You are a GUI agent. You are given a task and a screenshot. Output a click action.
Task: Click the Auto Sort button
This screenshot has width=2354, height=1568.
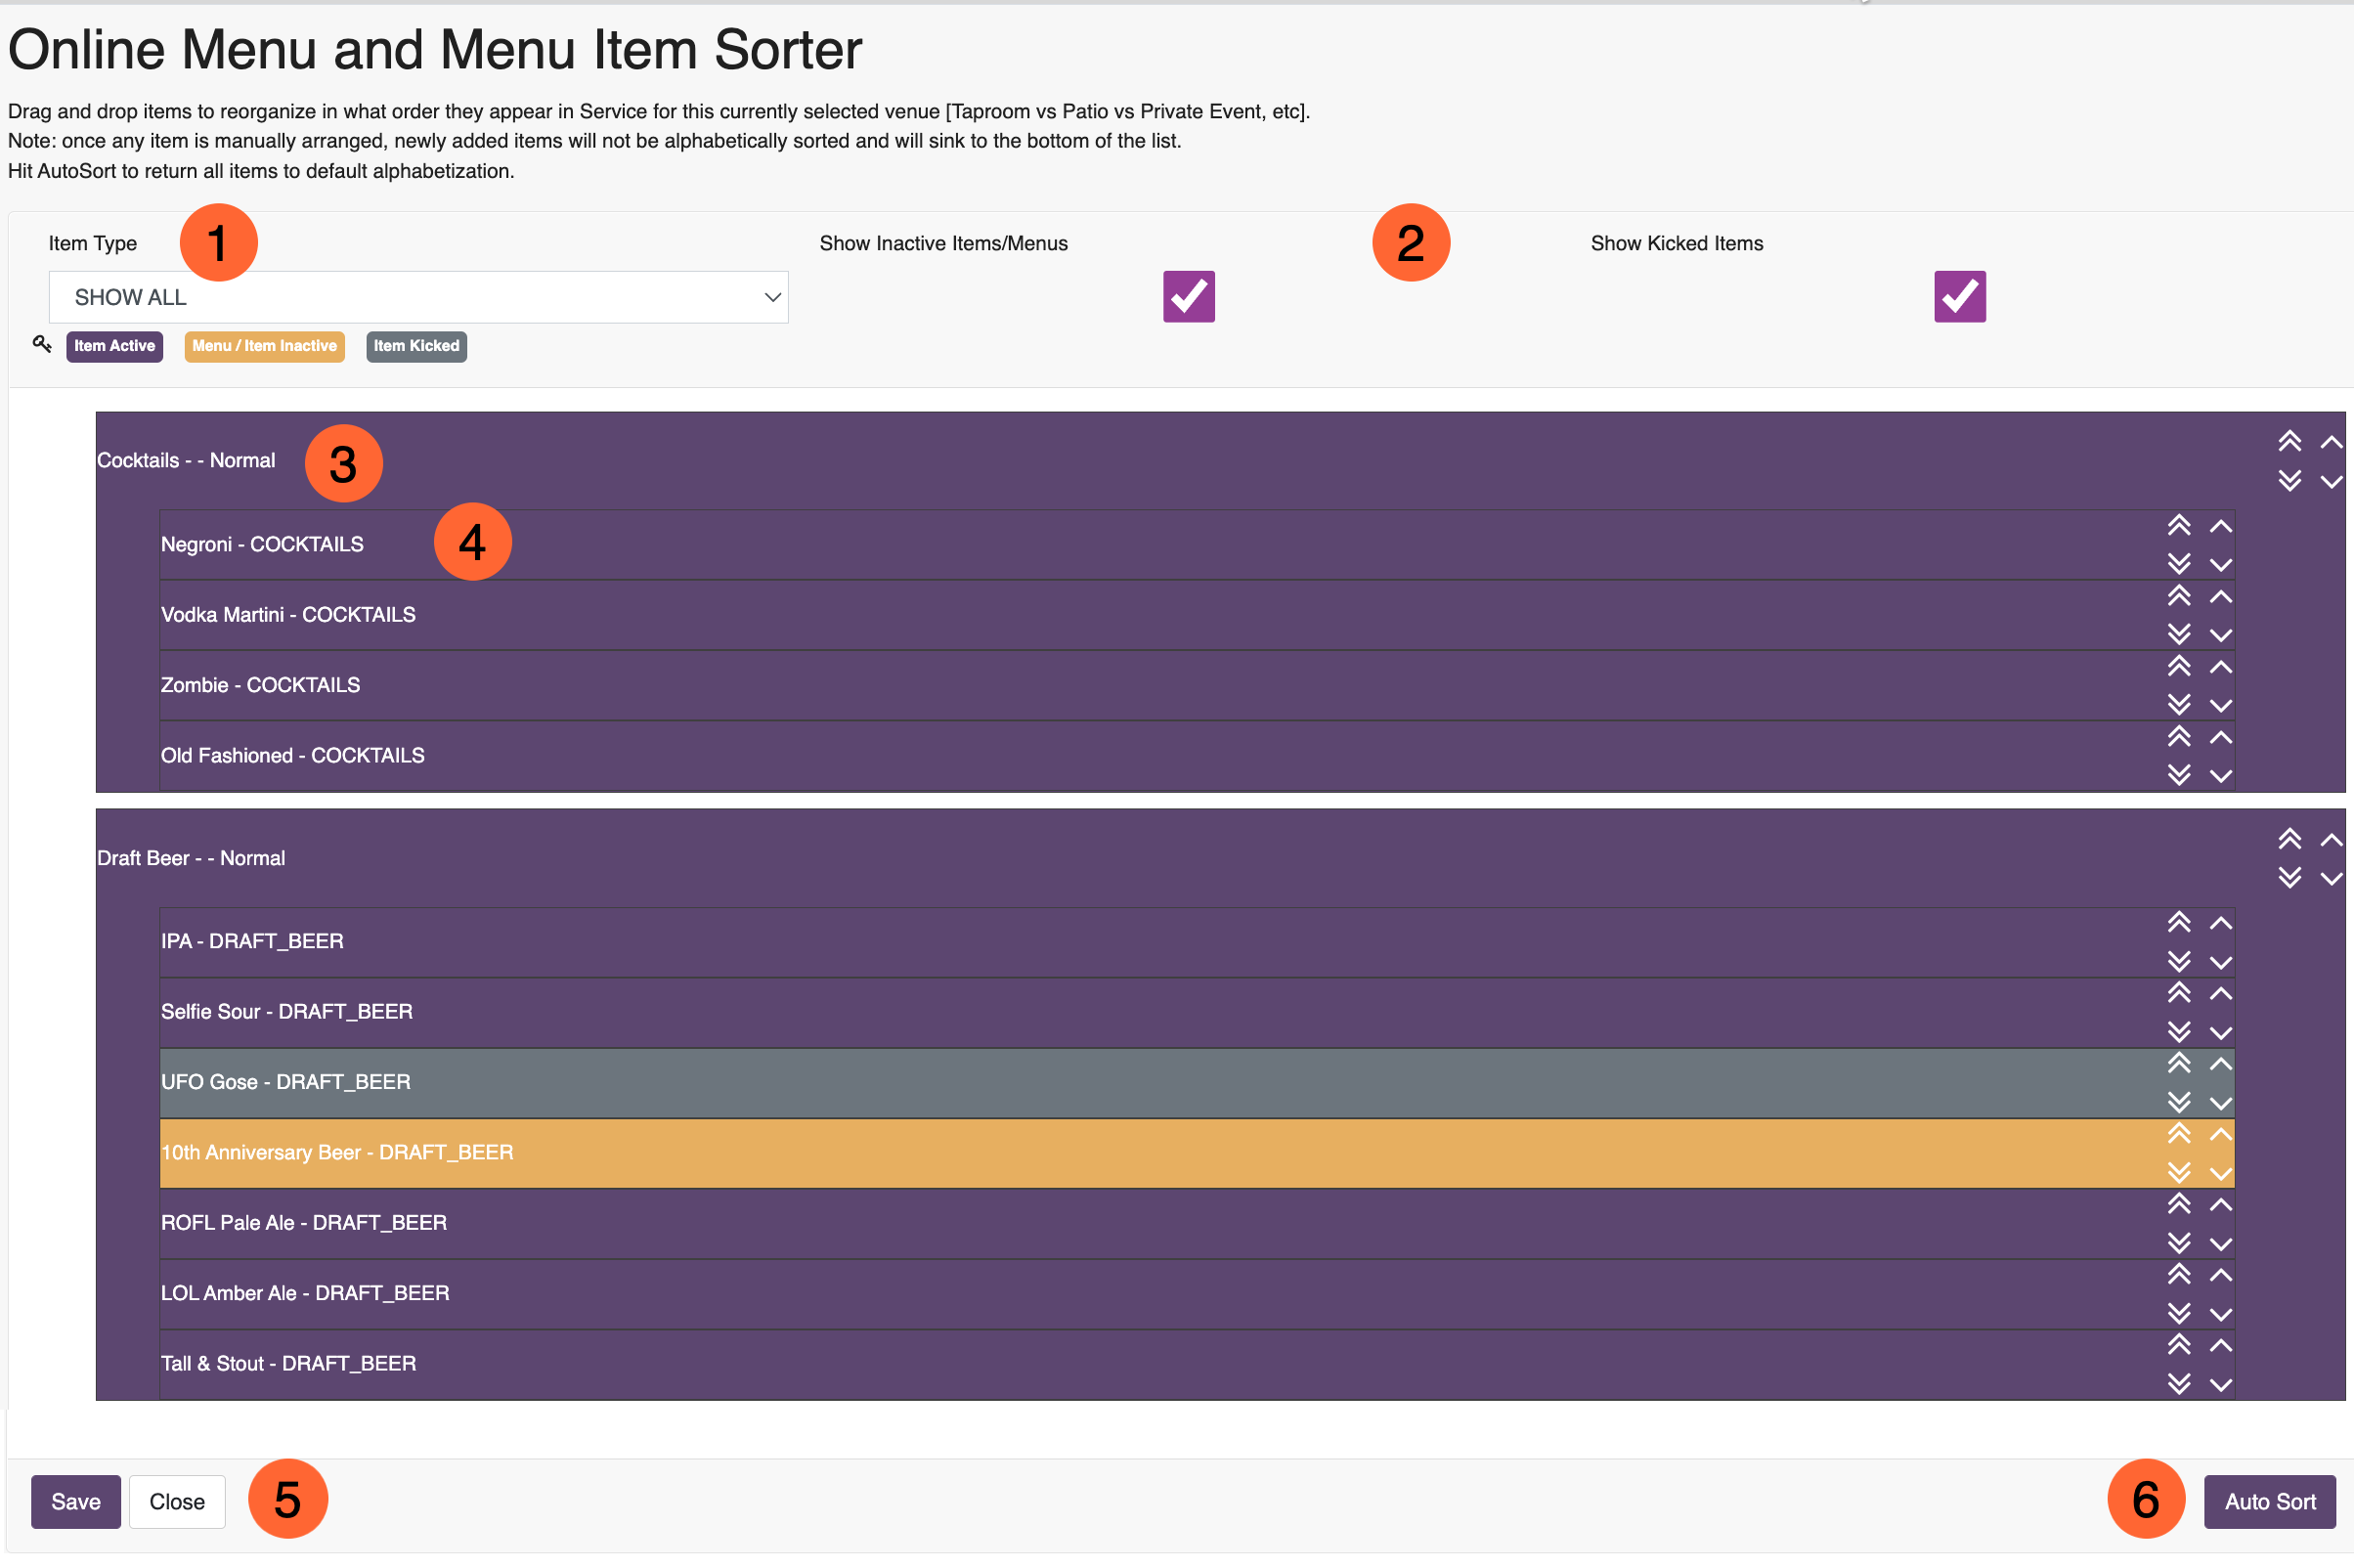coord(2269,1501)
